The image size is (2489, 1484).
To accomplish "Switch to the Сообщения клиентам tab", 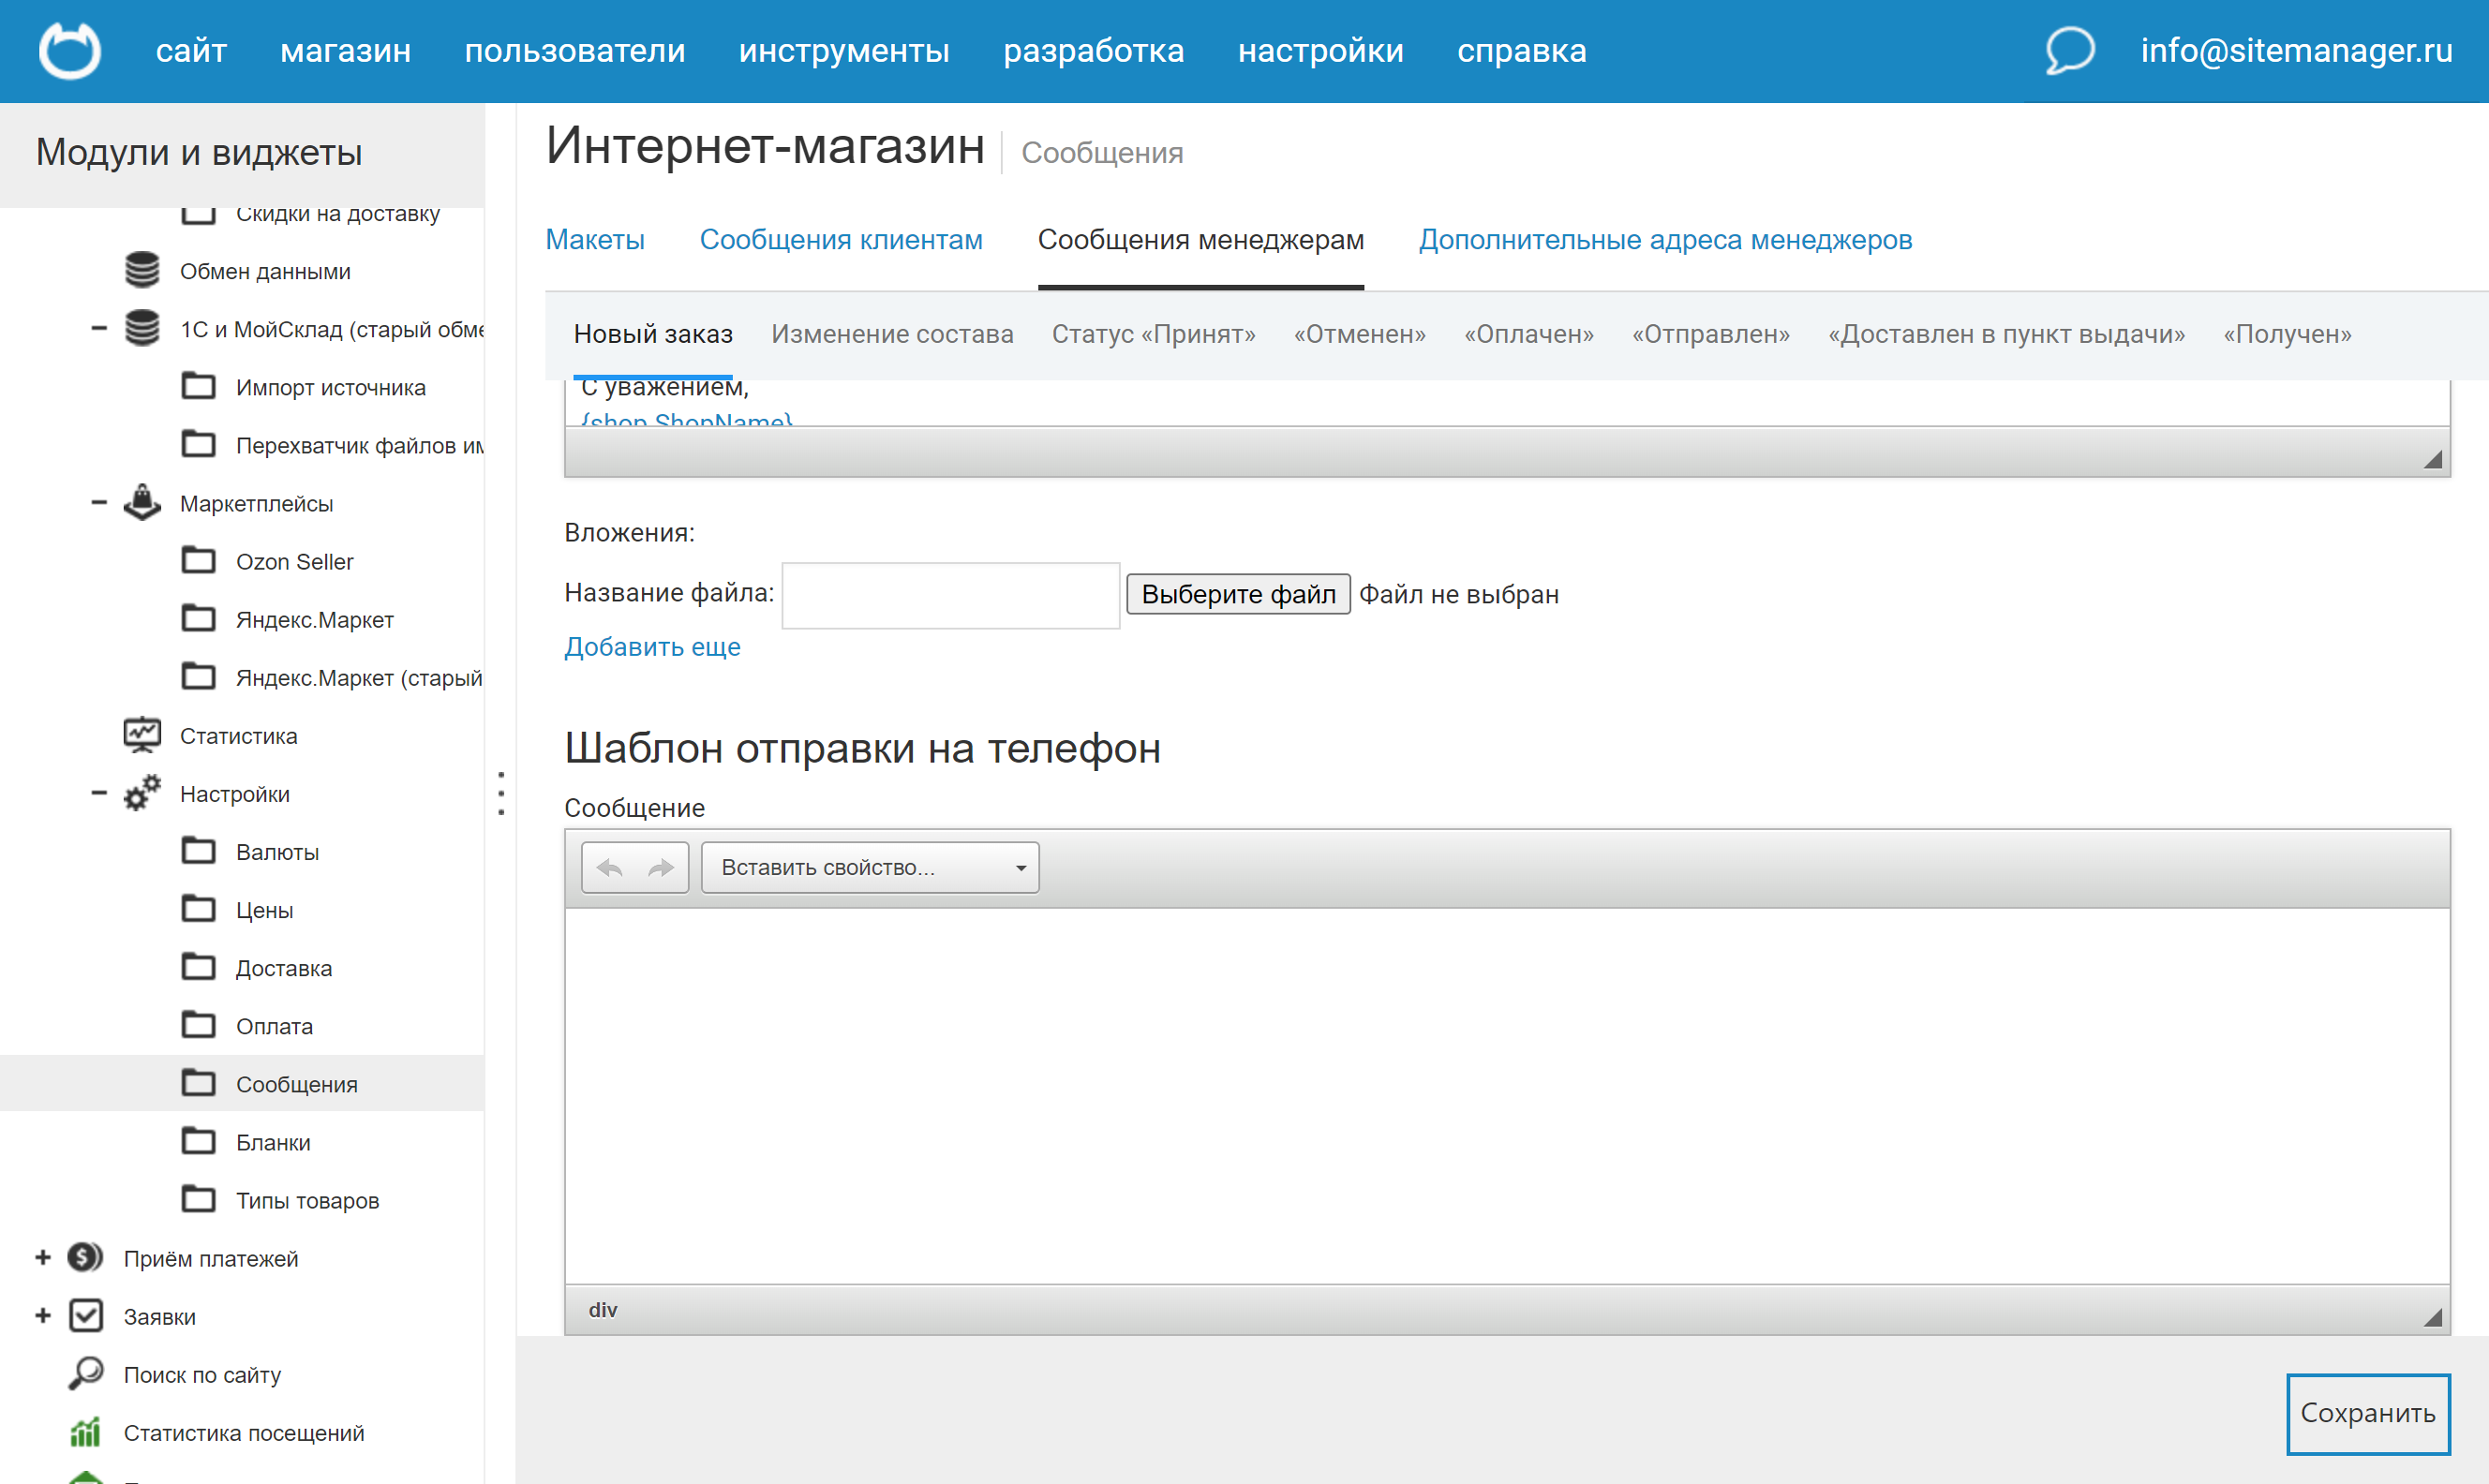I will (x=841, y=239).
